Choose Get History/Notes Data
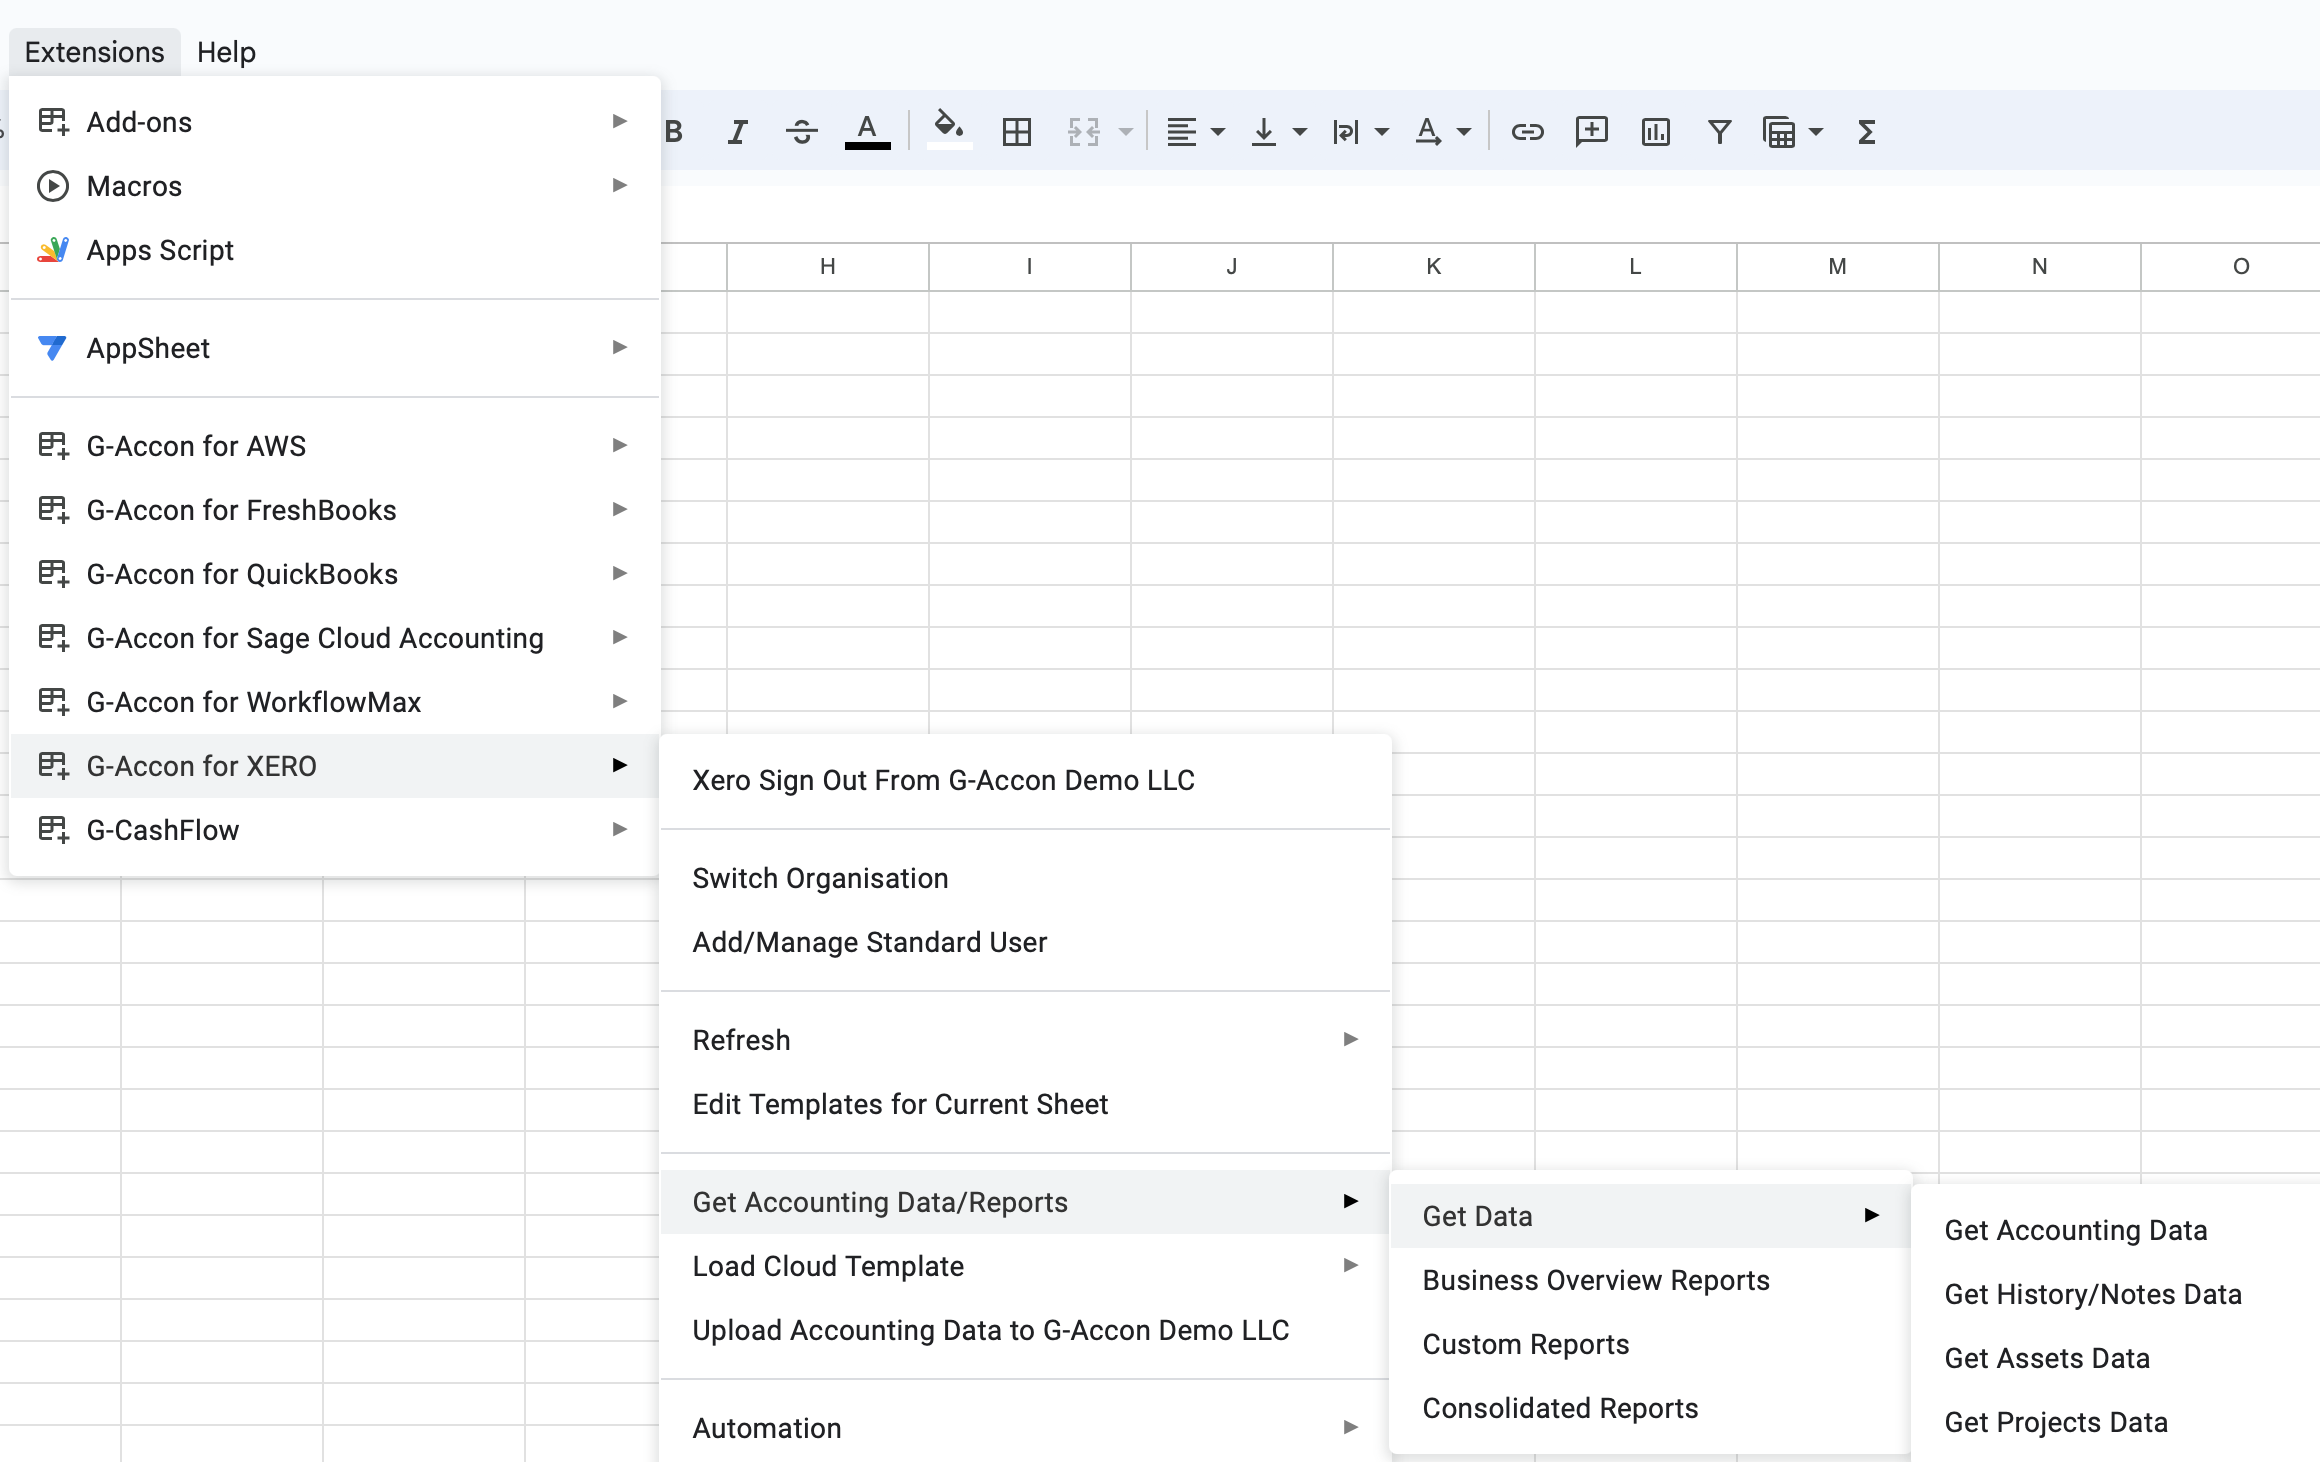 coord(2116,1294)
